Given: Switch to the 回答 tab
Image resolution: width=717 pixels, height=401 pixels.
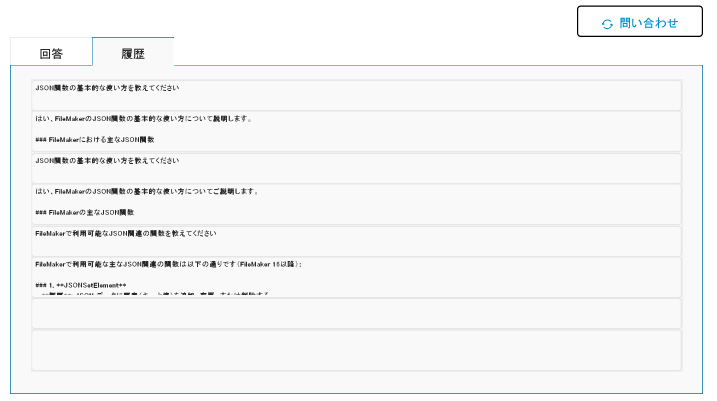Looking at the screenshot, I should pyautogui.click(x=51, y=53).
